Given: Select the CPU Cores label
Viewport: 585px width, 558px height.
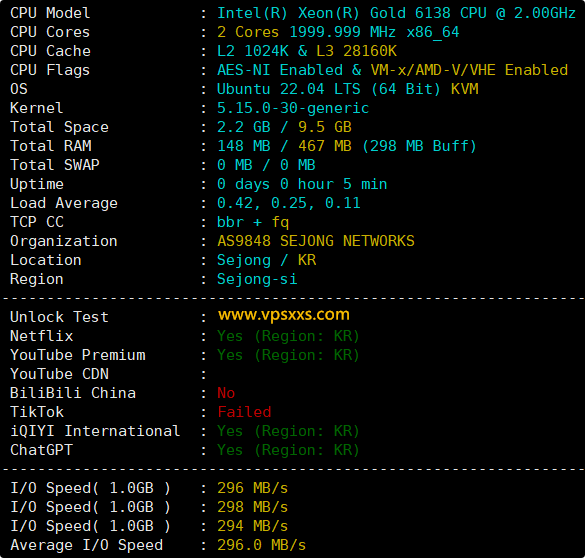Looking at the screenshot, I should 50,32.
